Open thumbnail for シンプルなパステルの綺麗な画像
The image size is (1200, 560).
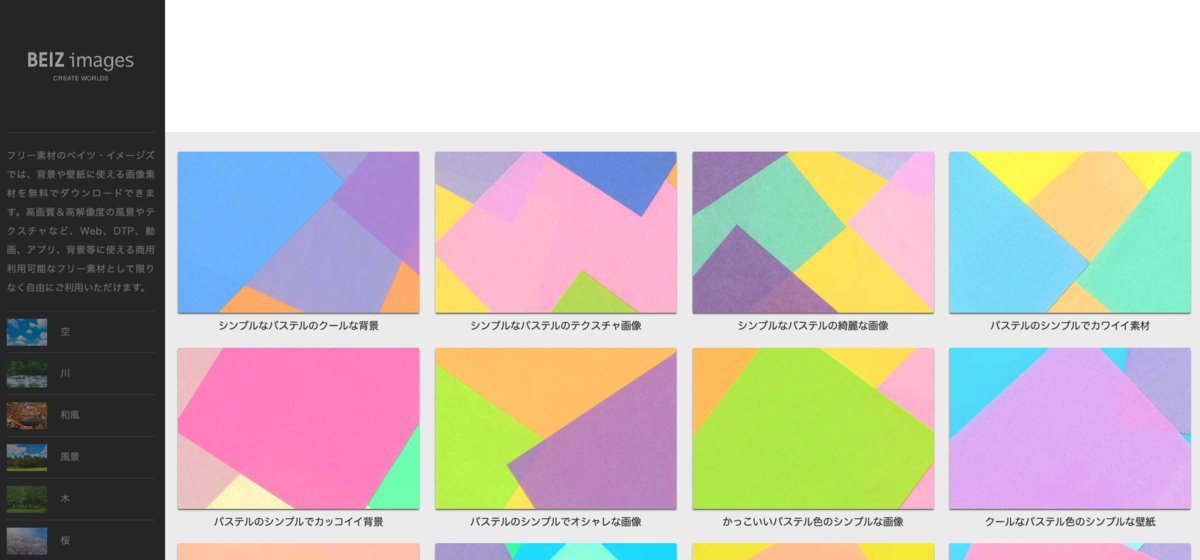coord(813,233)
